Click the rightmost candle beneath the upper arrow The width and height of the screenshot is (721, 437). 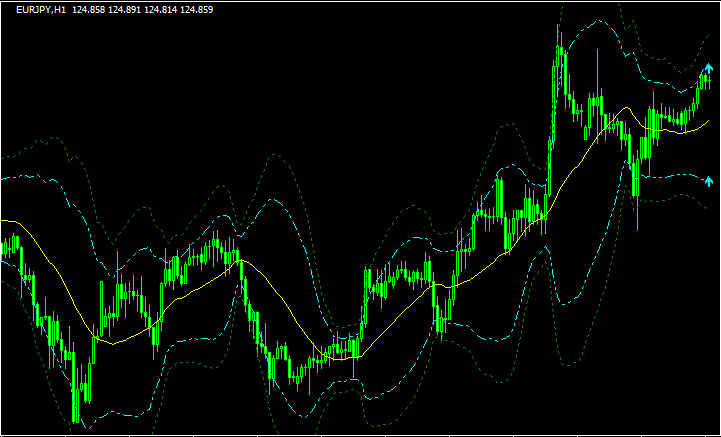pyautogui.click(x=708, y=82)
